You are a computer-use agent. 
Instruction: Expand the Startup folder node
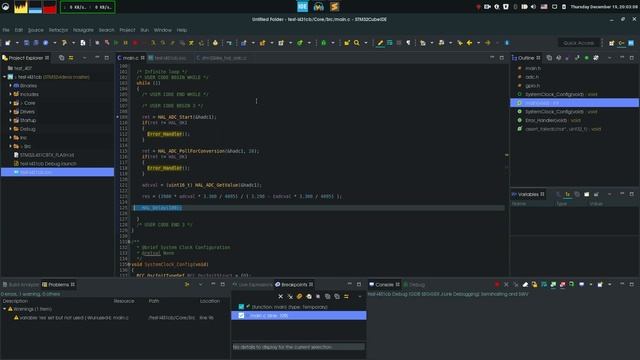coord(11,120)
